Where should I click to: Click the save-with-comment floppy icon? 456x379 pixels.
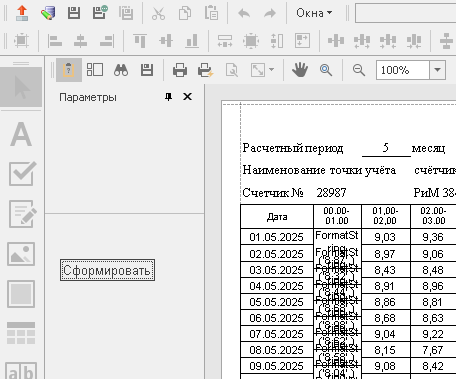(x=100, y=13)
